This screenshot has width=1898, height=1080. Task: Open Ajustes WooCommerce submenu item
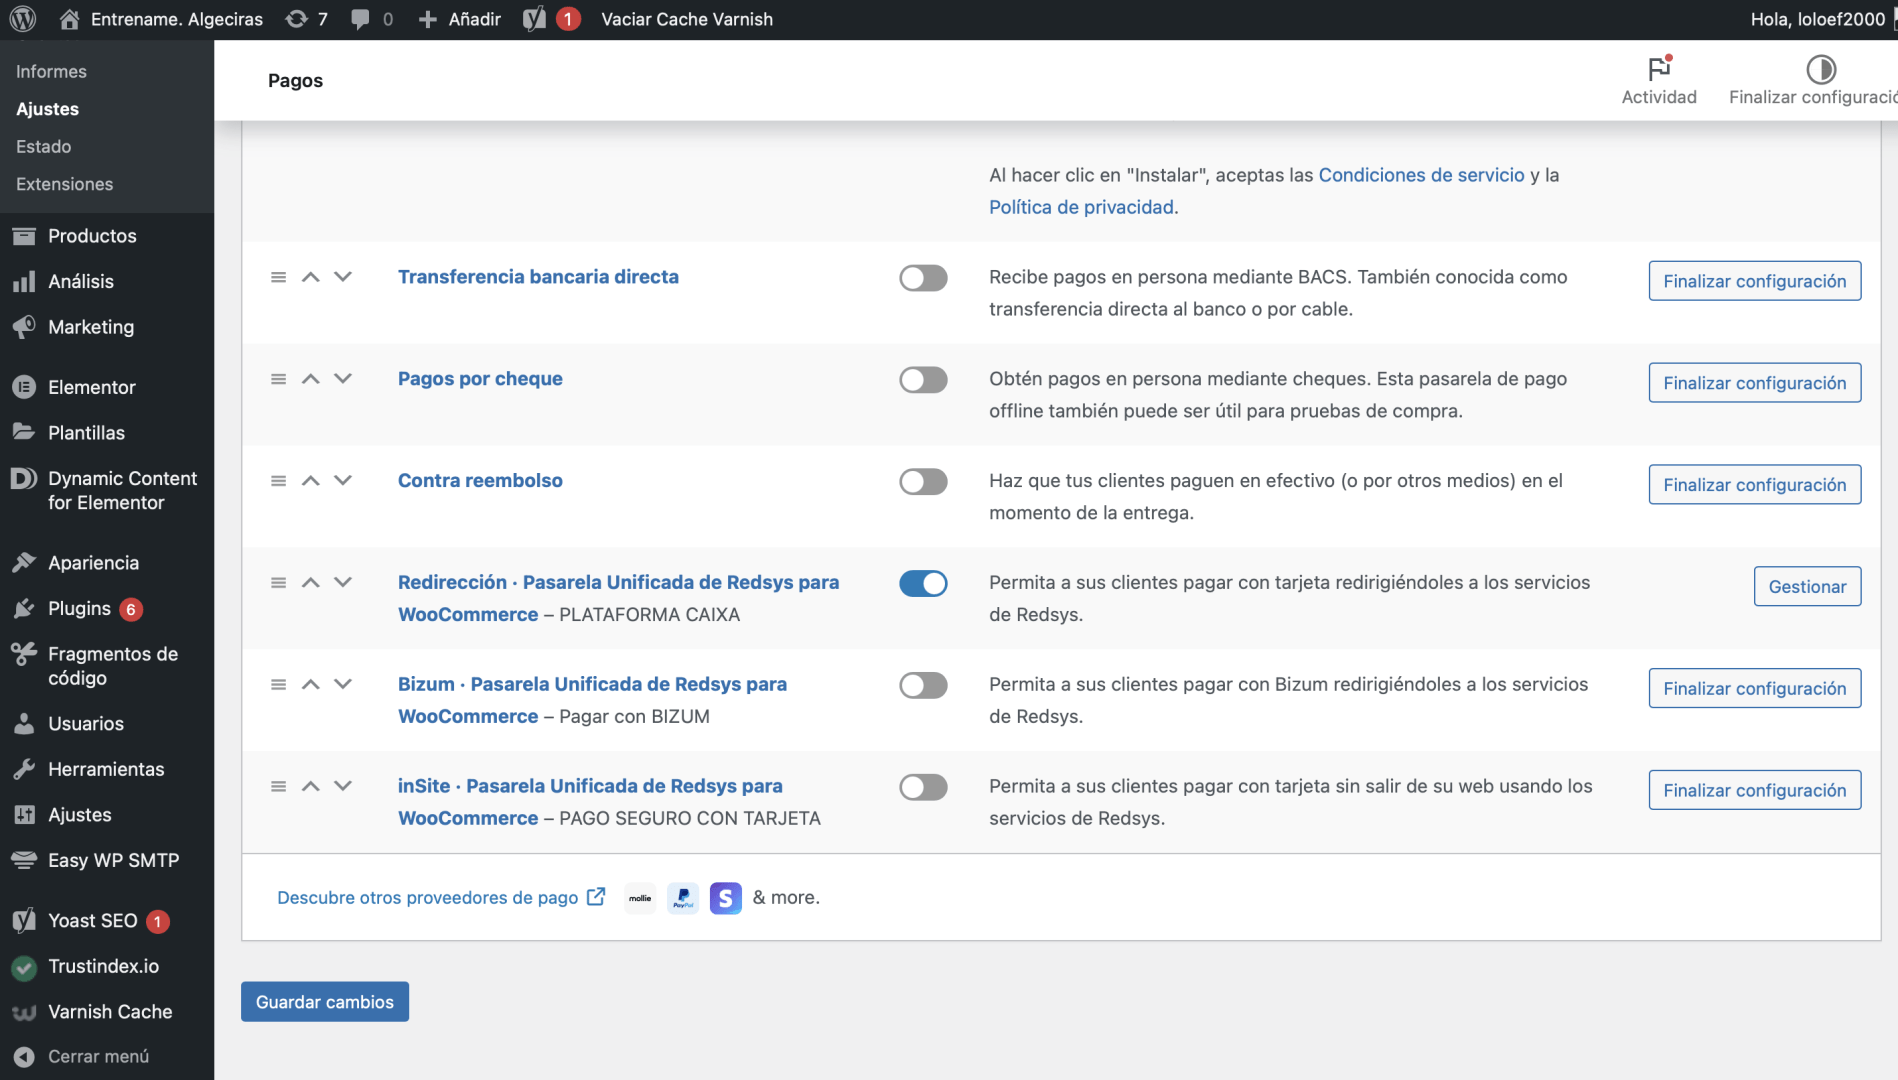[x=47, y=109]
